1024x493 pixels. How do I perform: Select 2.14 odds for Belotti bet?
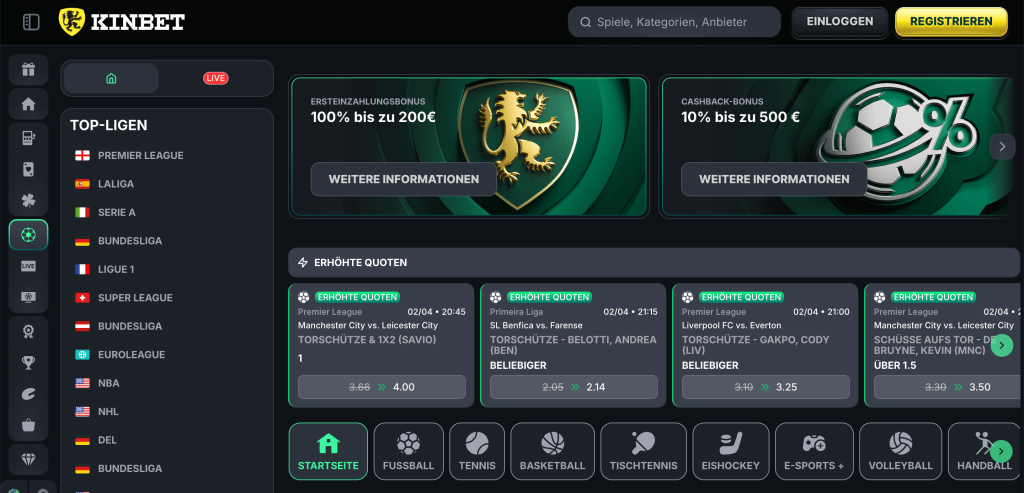point(573,387)
